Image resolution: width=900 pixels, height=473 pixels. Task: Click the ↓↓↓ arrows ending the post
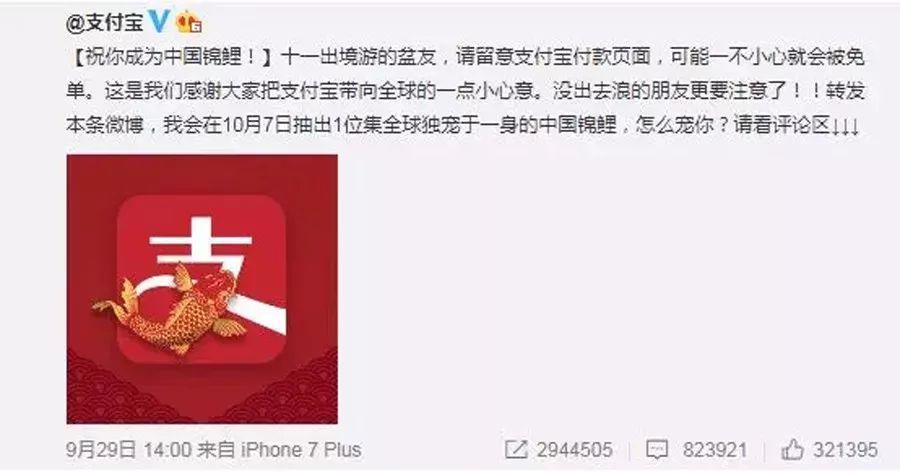(845, 126)
